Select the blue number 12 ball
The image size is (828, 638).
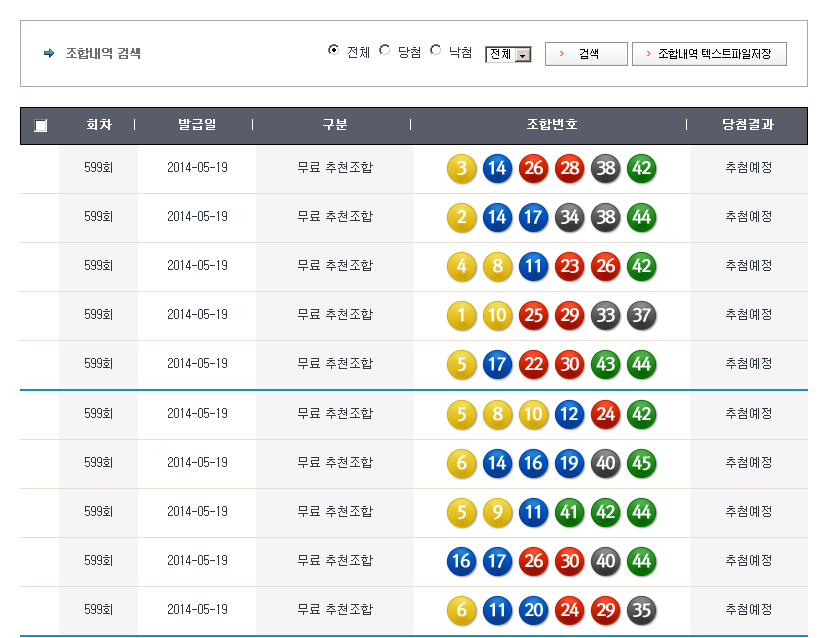click(x=569, y=414)
